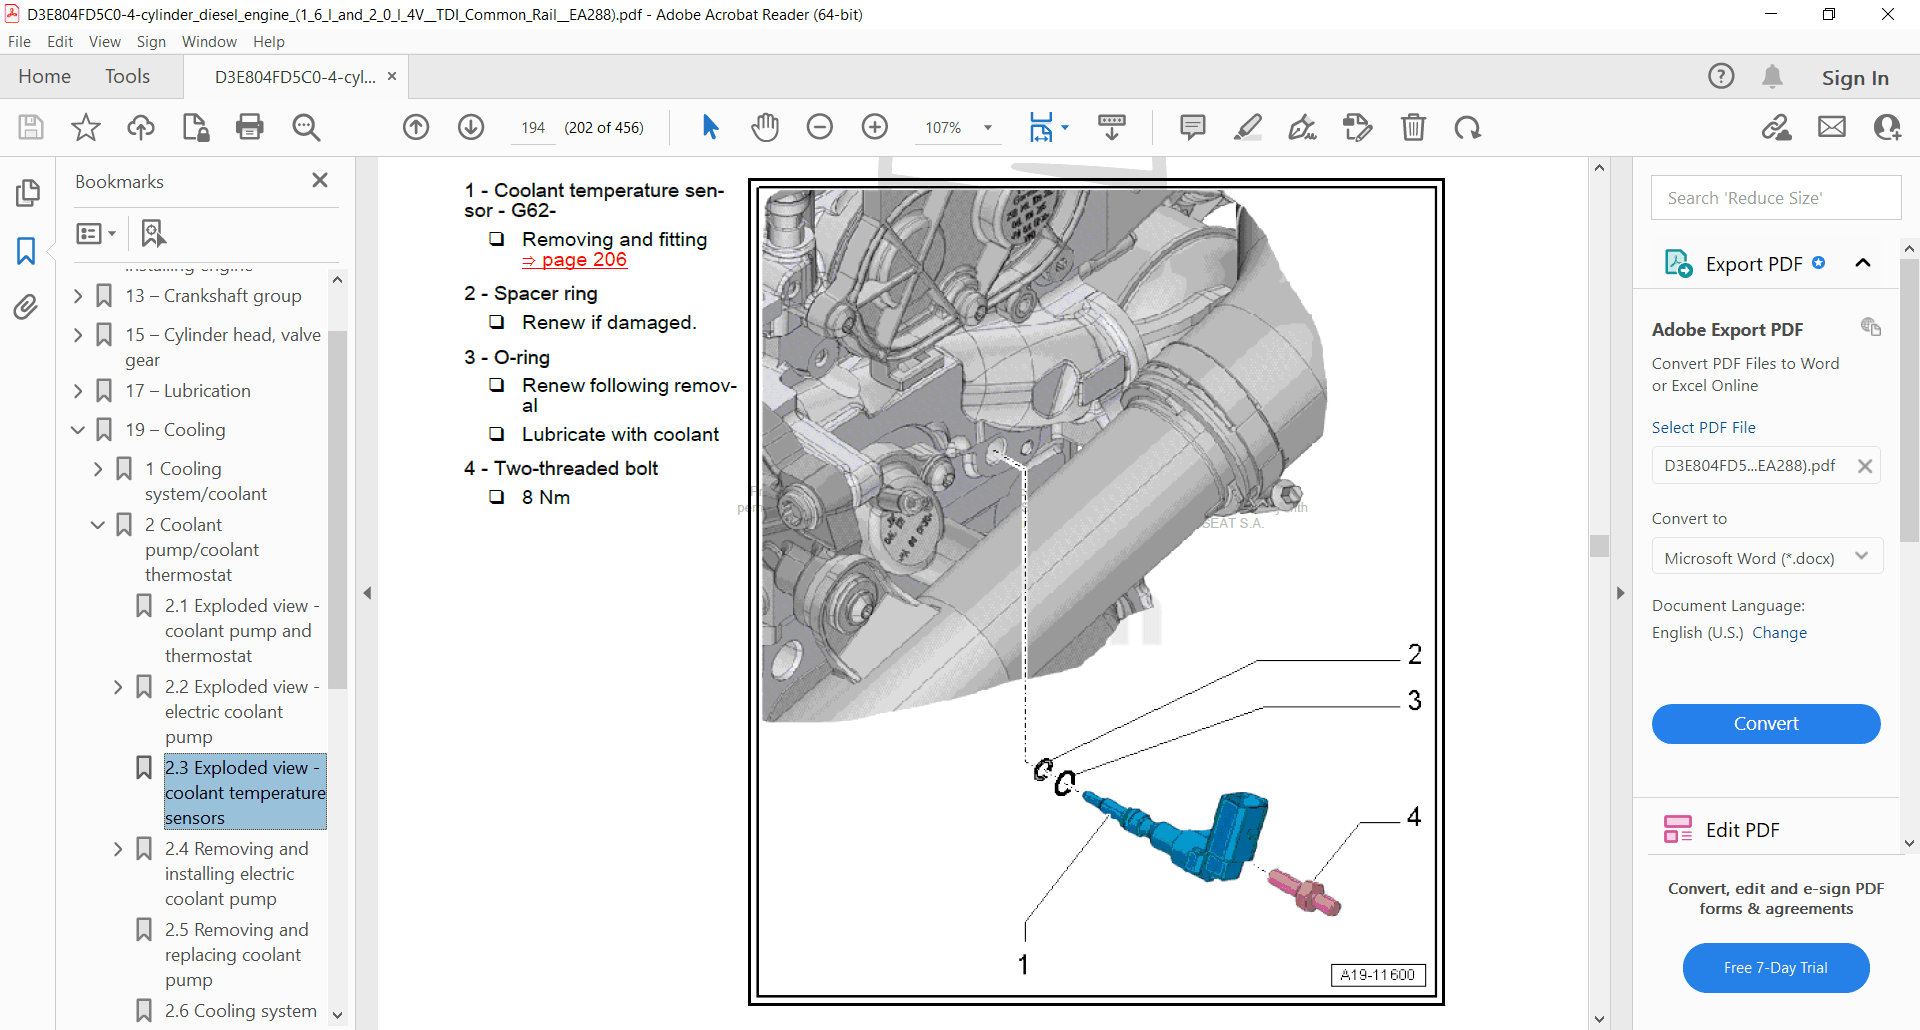Click the Zoom in plus icon
This screenshot has width=1920, height=1030.
(875, 127)
